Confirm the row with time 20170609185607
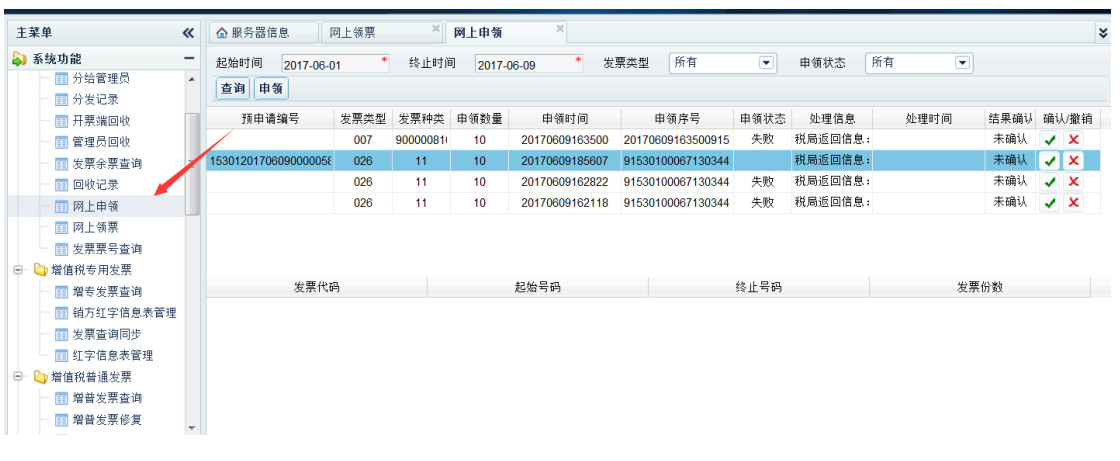1120x461 pixels. point(1049,161)
